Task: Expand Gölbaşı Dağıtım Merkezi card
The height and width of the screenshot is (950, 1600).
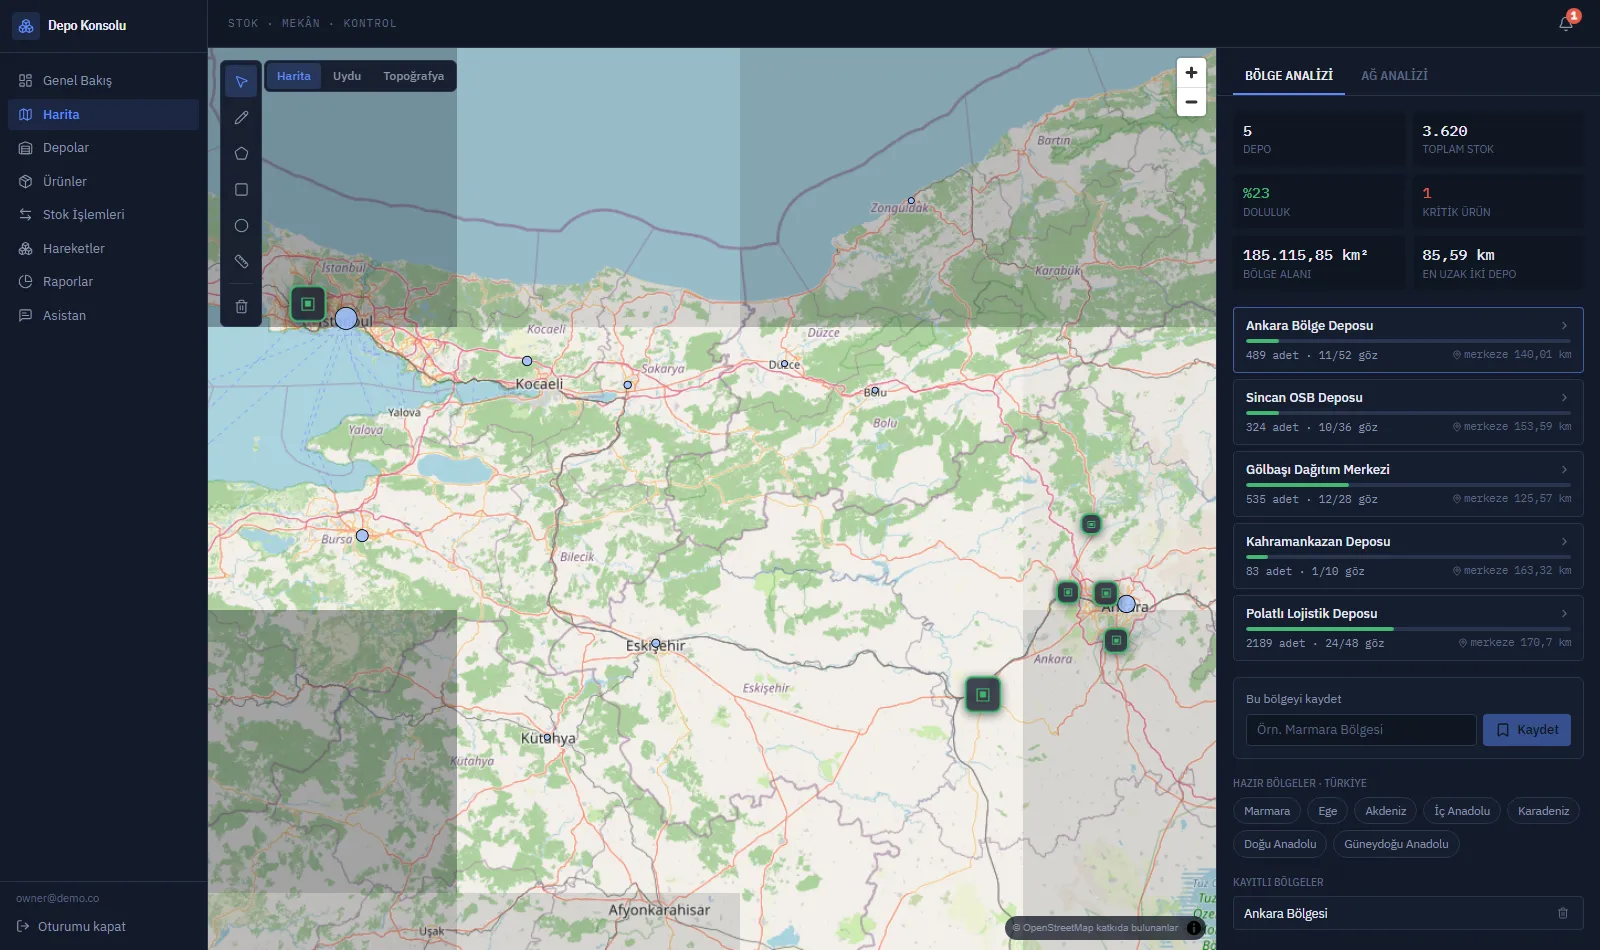Action: pyautogui.click(x=1408, y=484)
